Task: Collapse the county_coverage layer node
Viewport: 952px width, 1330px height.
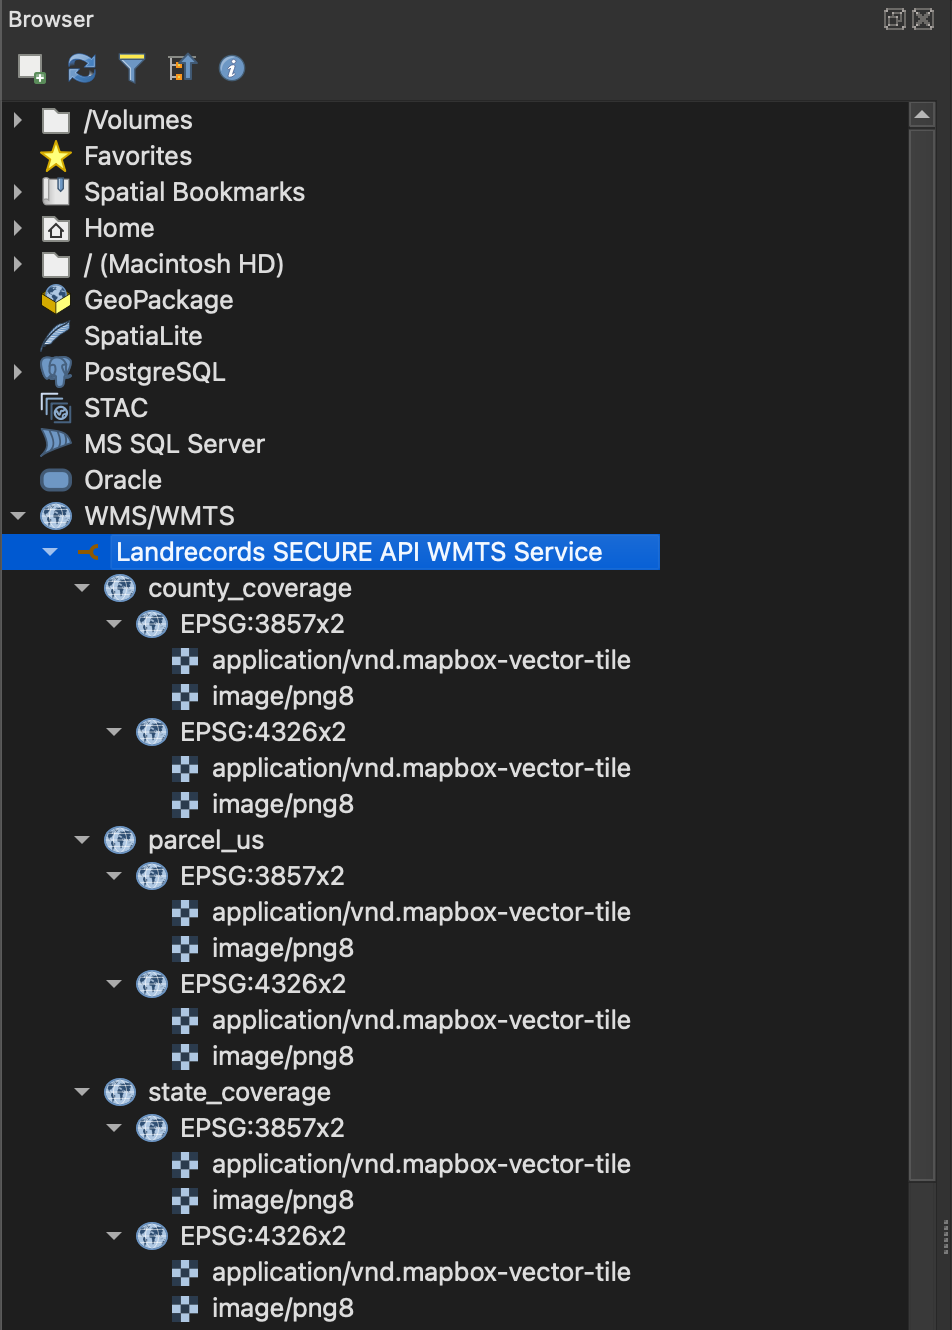Action: [x=82, y=588]
